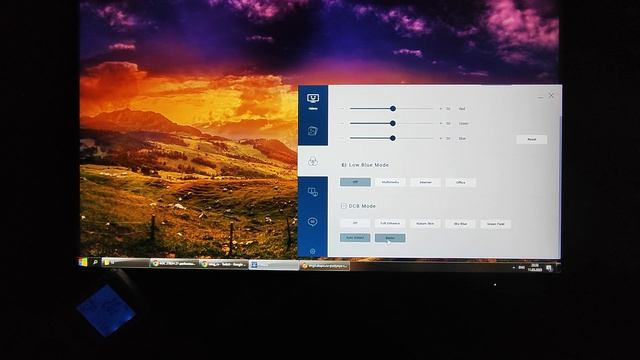Select Green Field in DCB Mode
This screenshot has height=360, width=640.
point(496,224)
